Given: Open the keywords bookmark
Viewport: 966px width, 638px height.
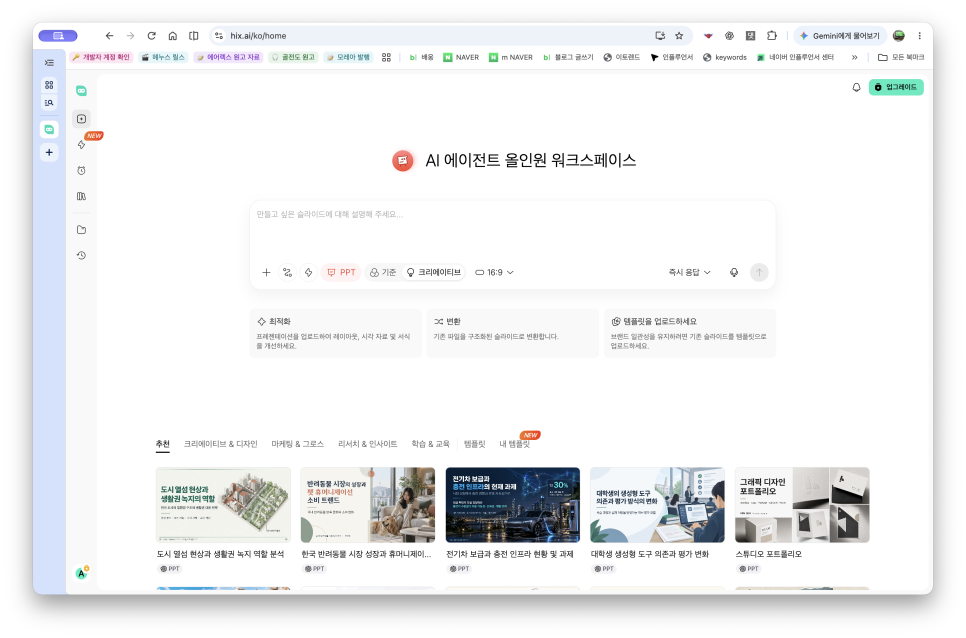Looking at the screenshot, I should 725,57.
